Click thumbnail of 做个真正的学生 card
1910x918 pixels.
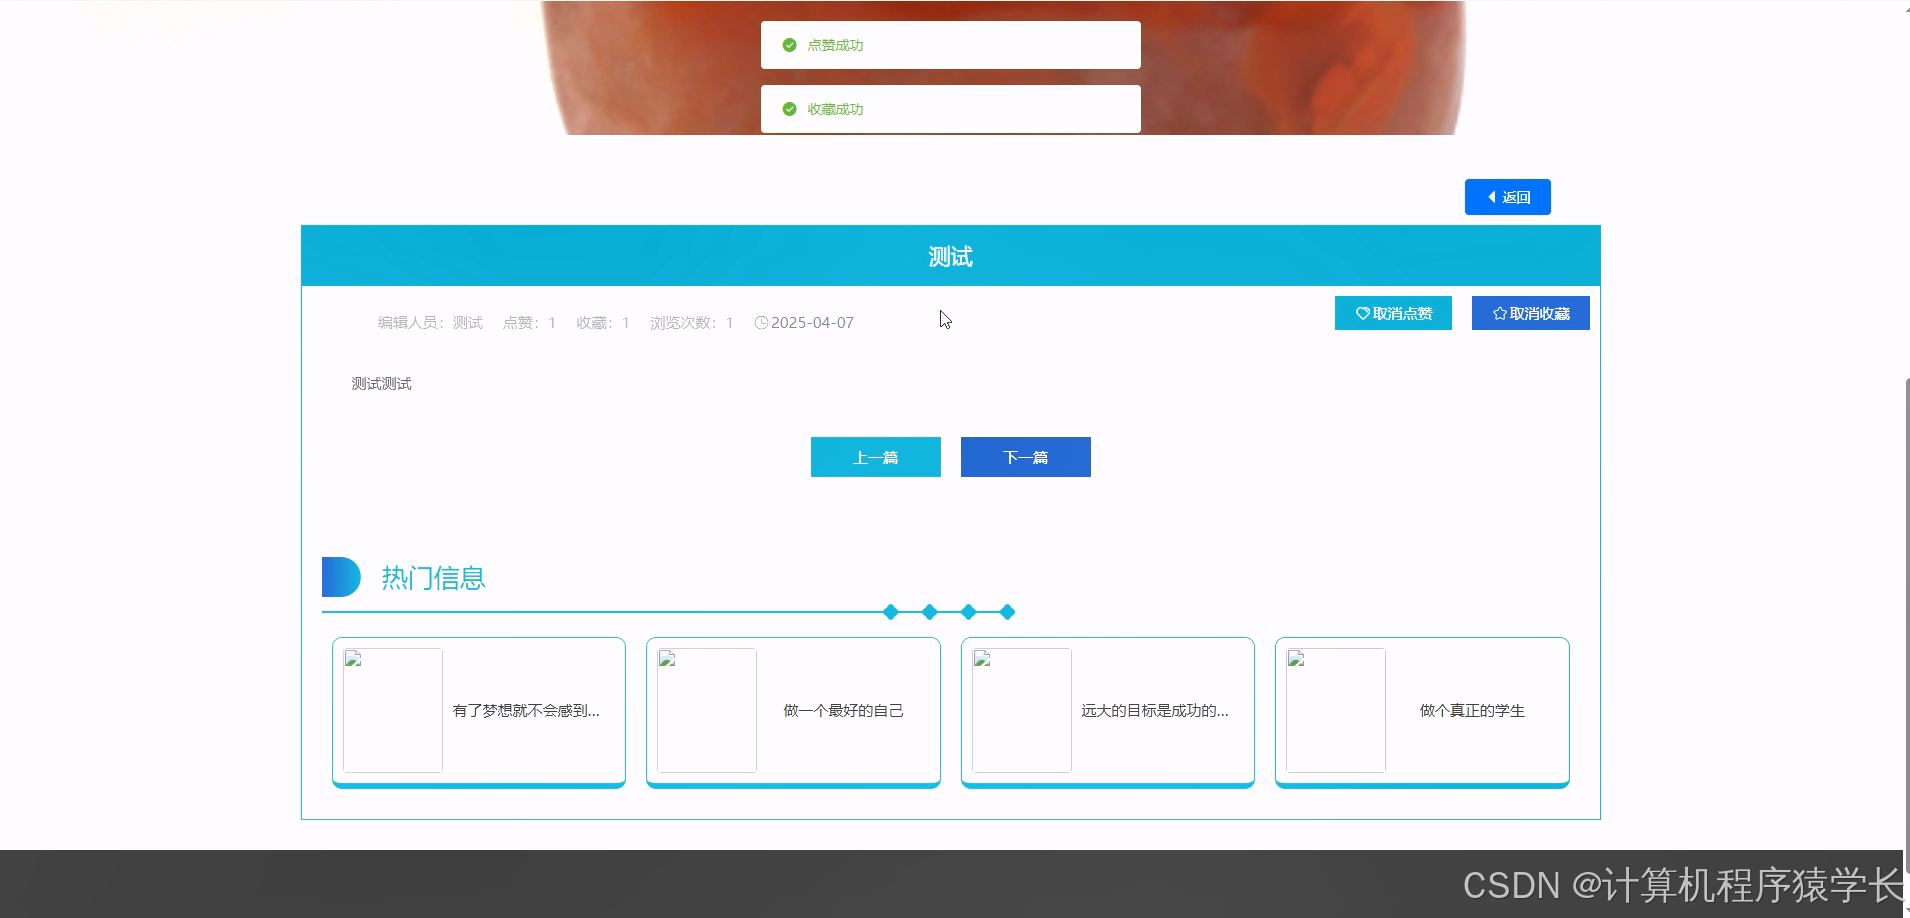click(x=1336, y=710)
